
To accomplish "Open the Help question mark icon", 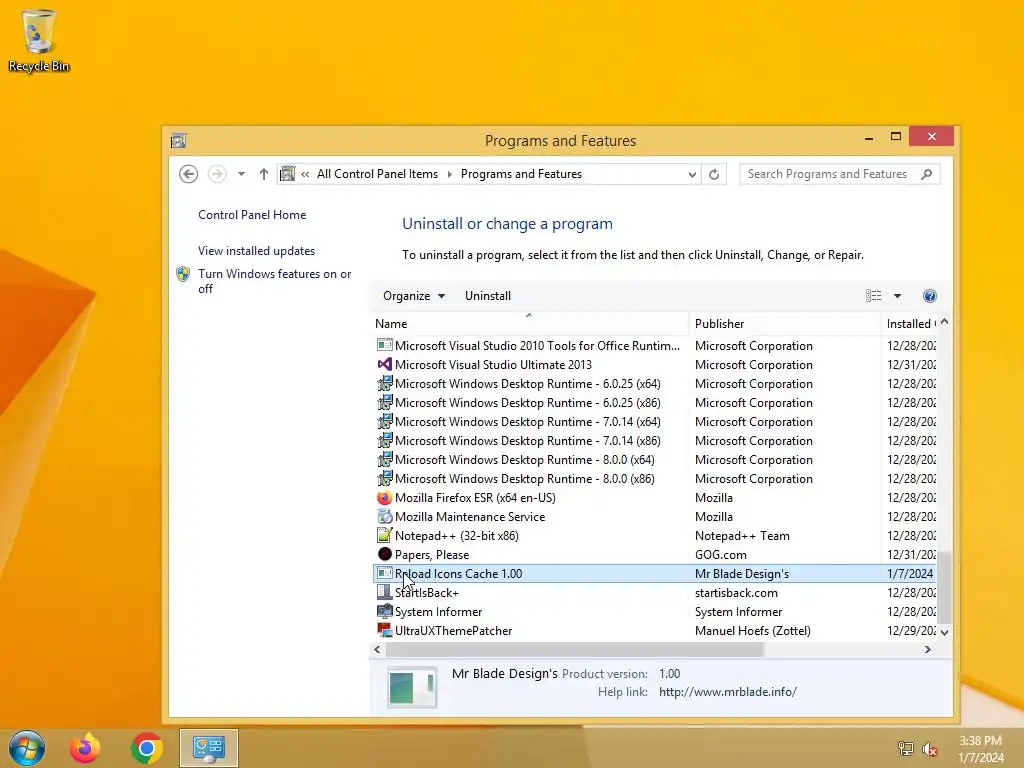I will 930,296.
